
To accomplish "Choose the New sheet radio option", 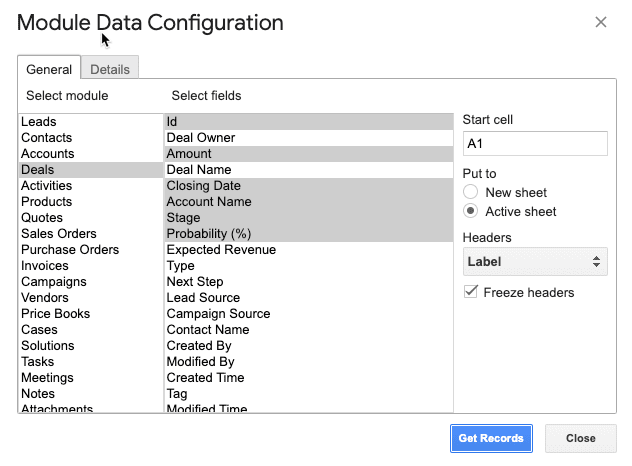I will click(470, 192).
